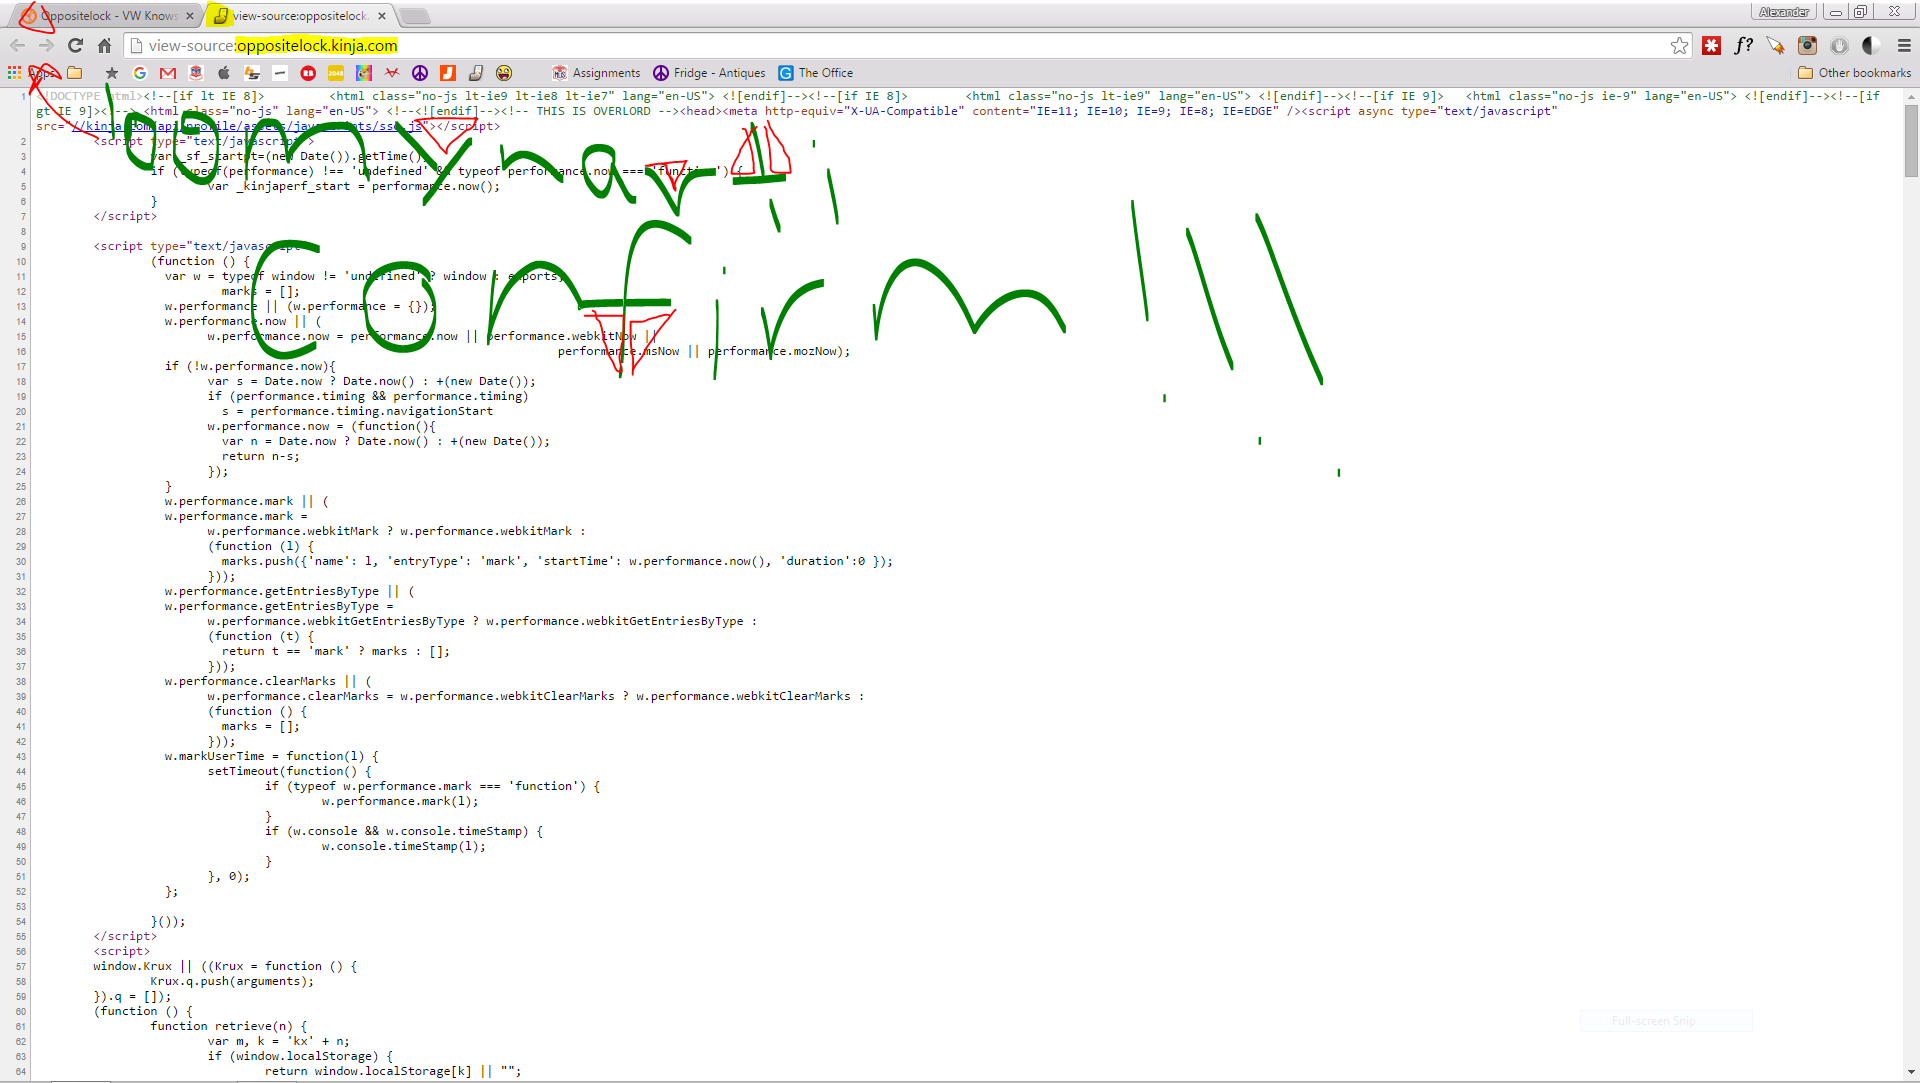The image size is (1920, 1083).
Task: Open the unnamed folder in bookmarks bar
Action: click(x=75, y=73)
